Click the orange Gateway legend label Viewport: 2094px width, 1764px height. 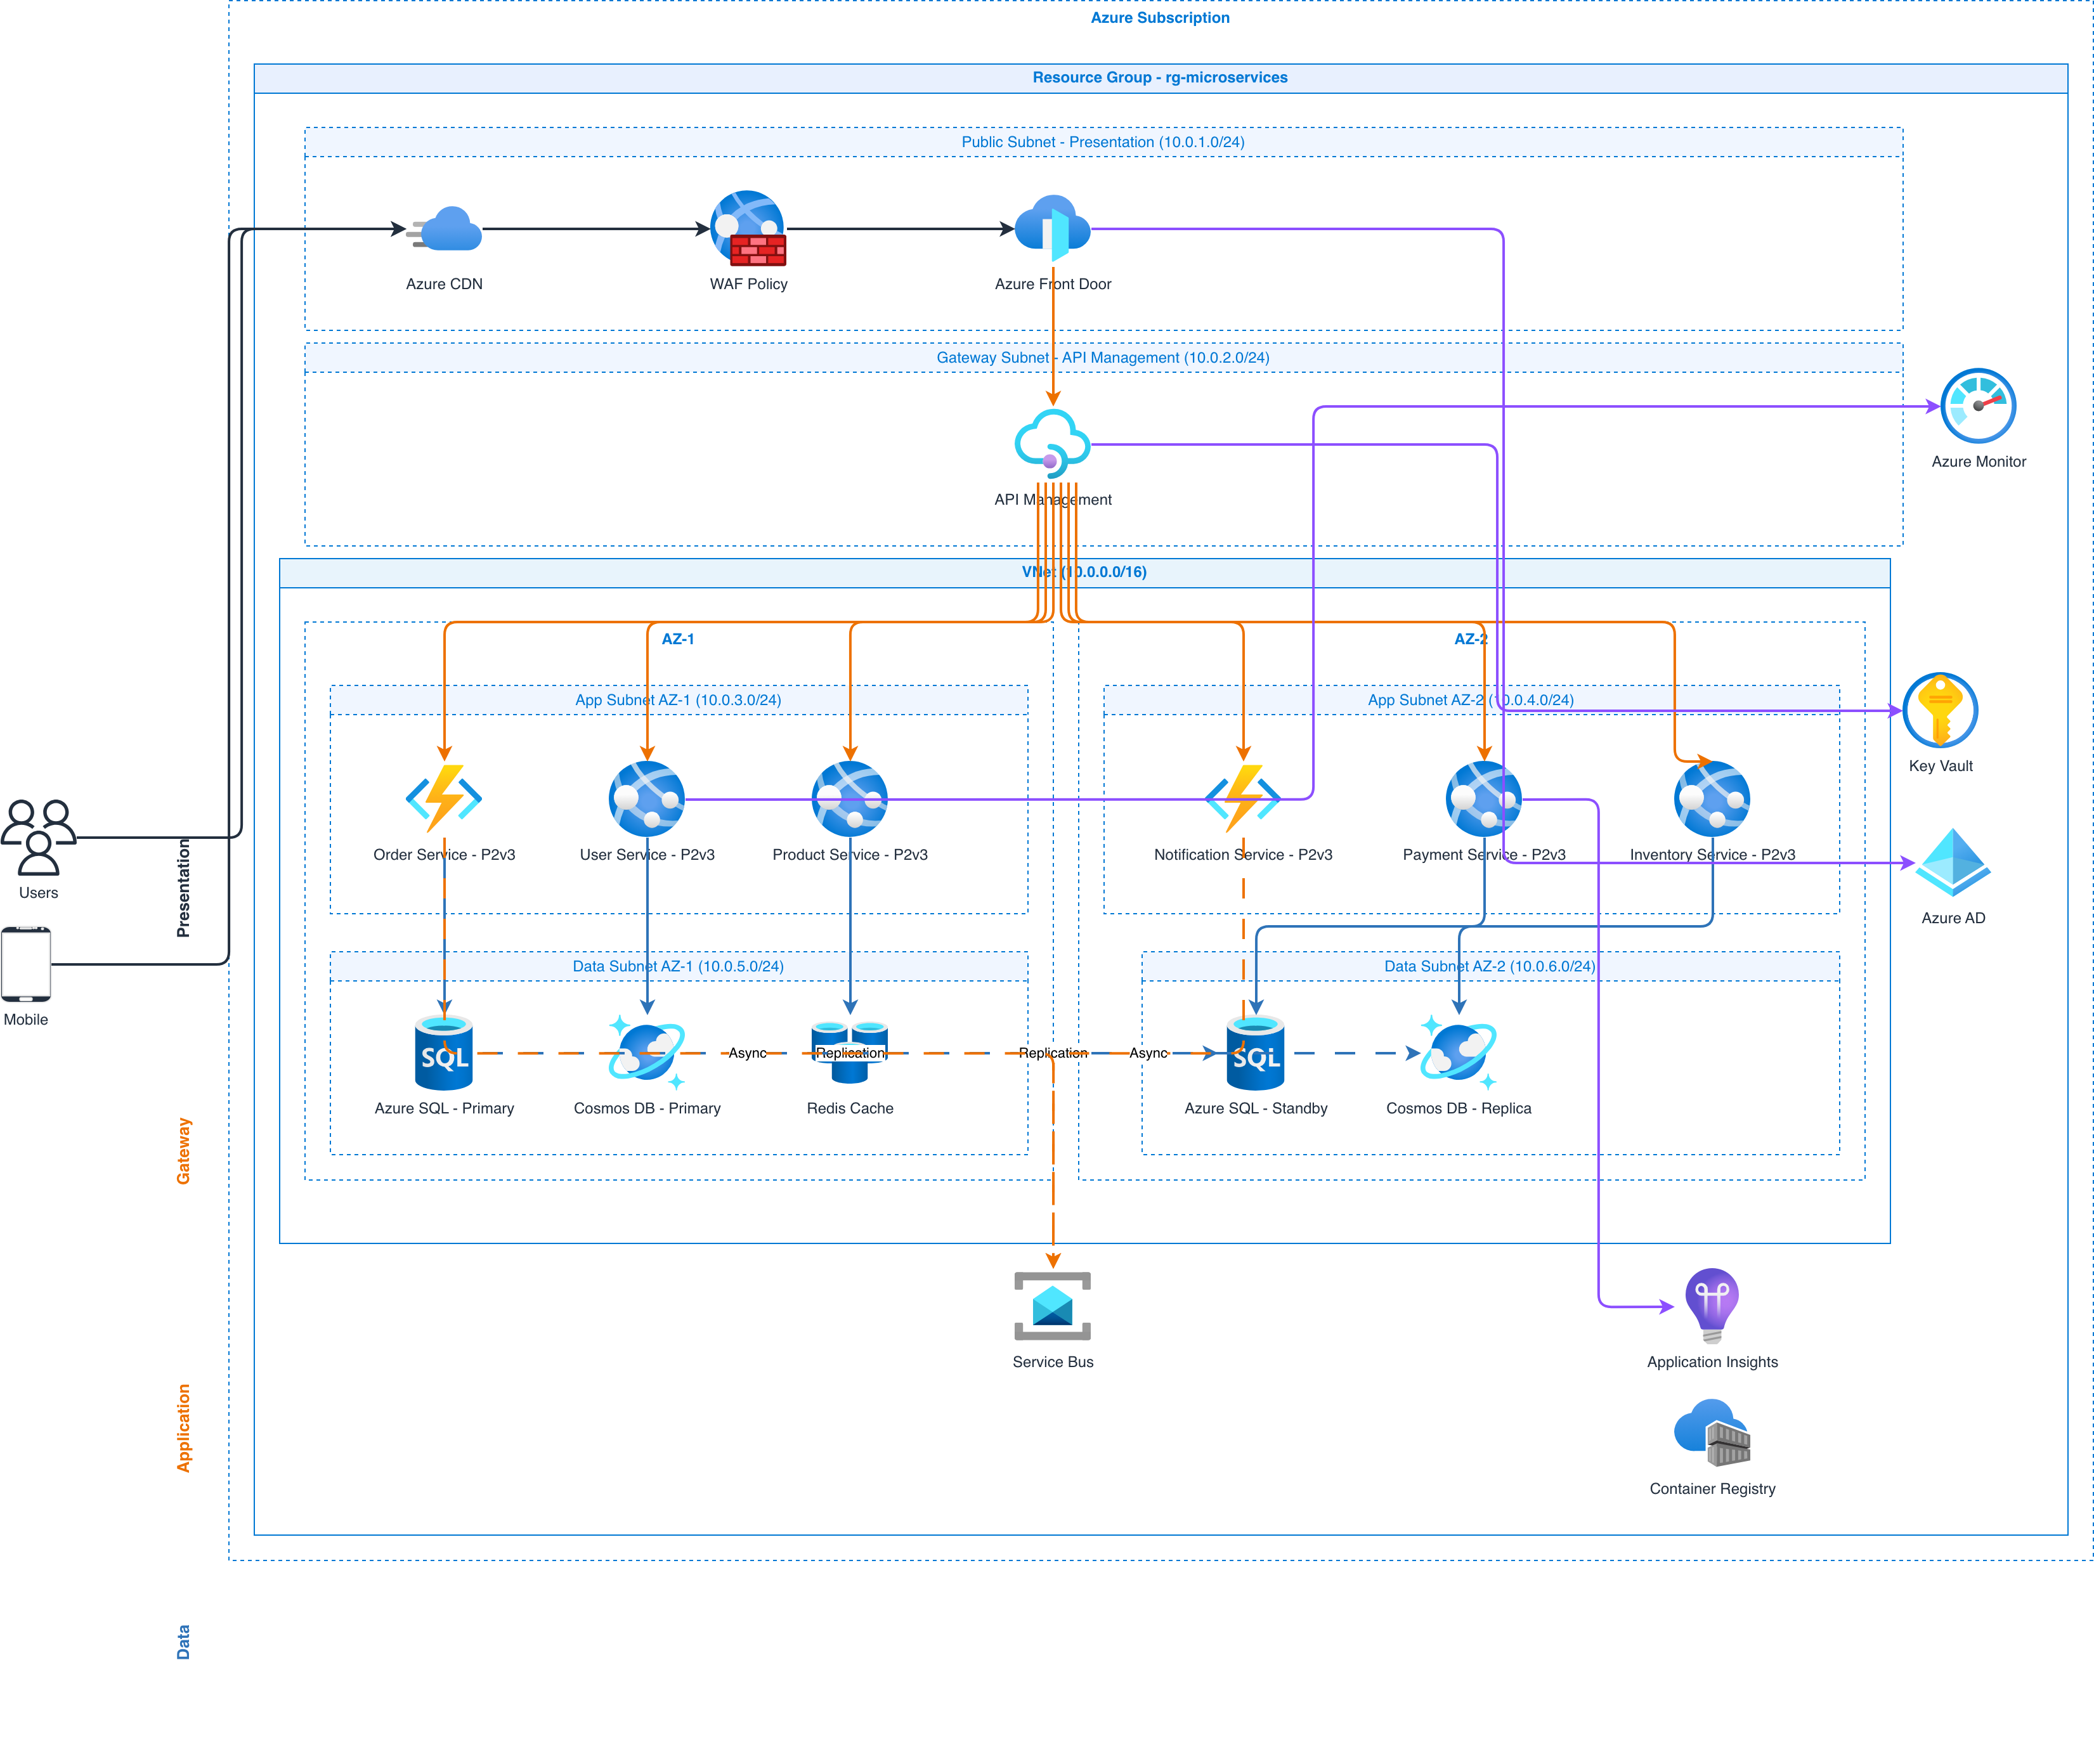point(183,1151)
